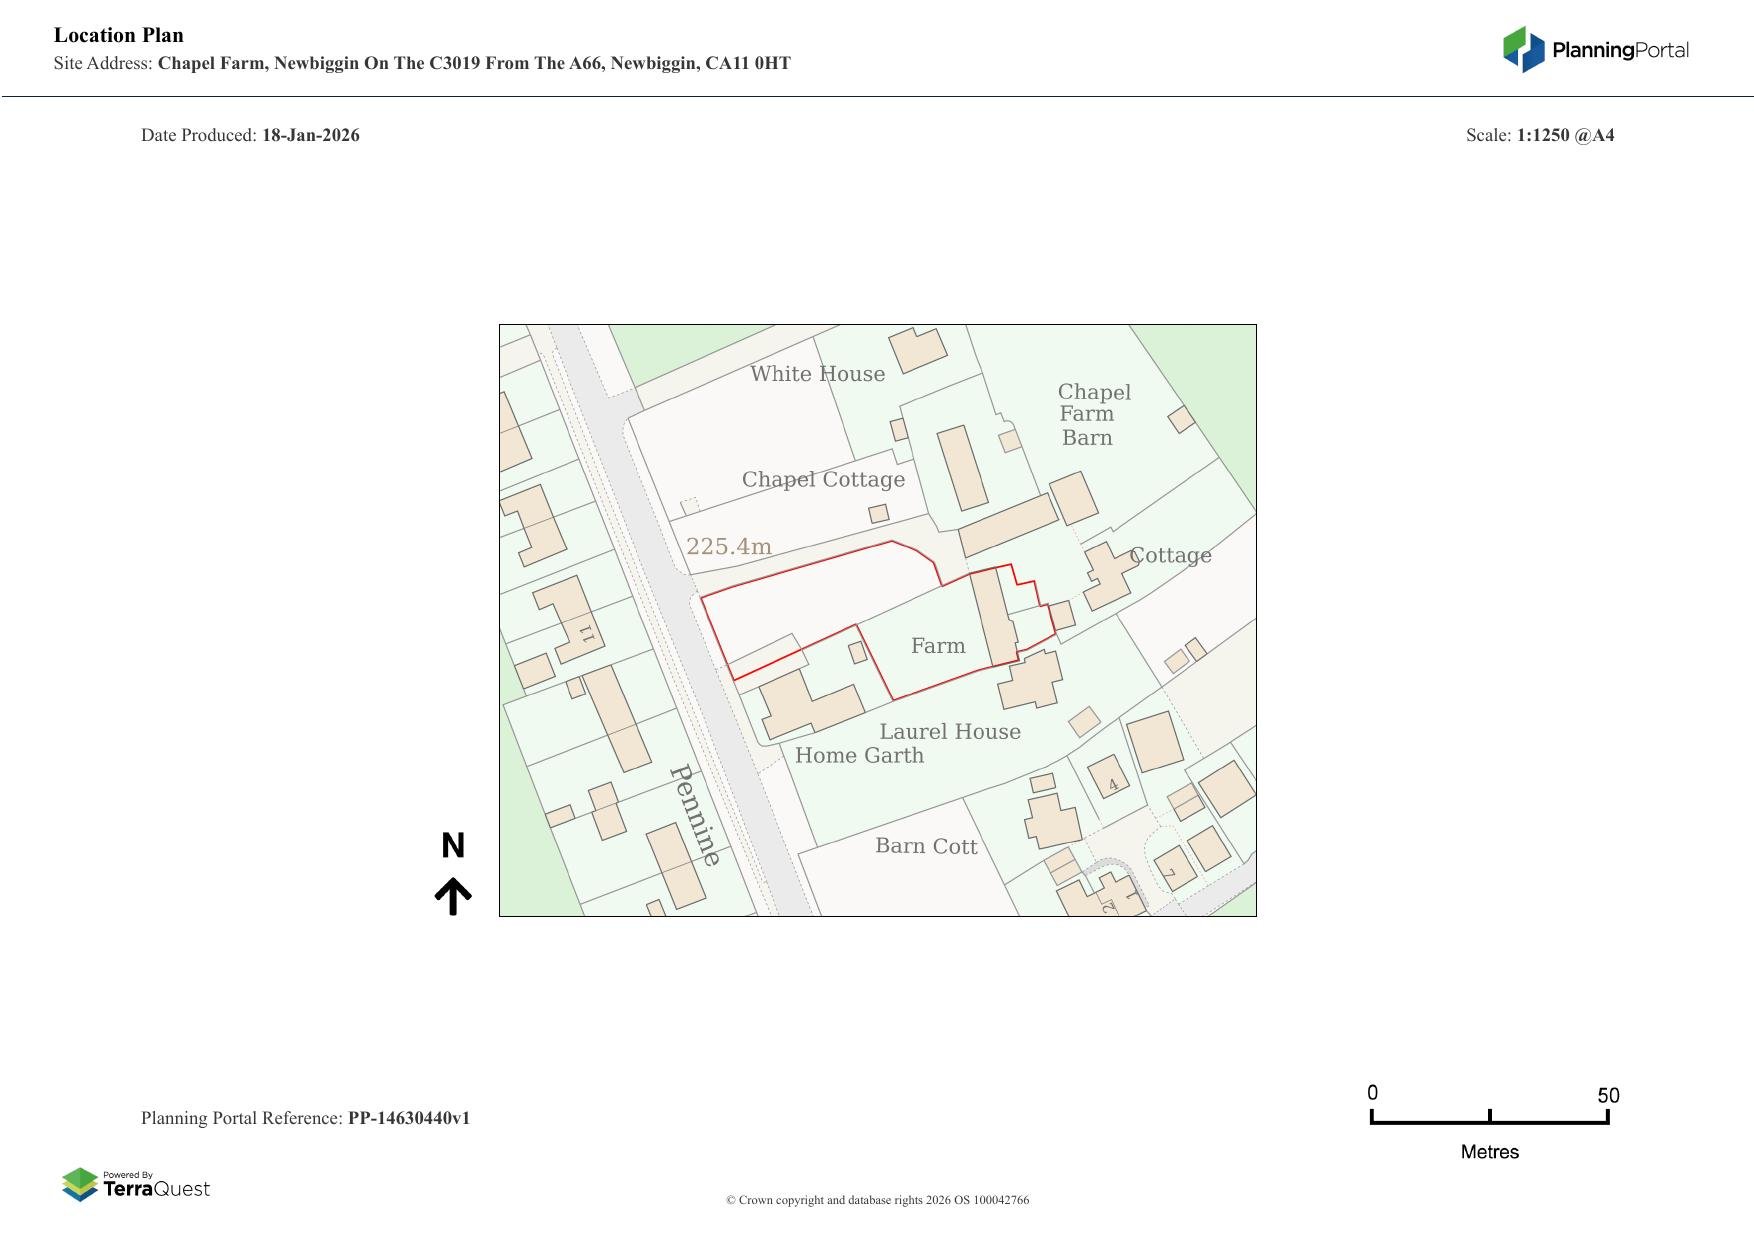This screenshot has height=1241, width=1754.
Task: Click the north arrow symbol
Action: click(453, 896)
